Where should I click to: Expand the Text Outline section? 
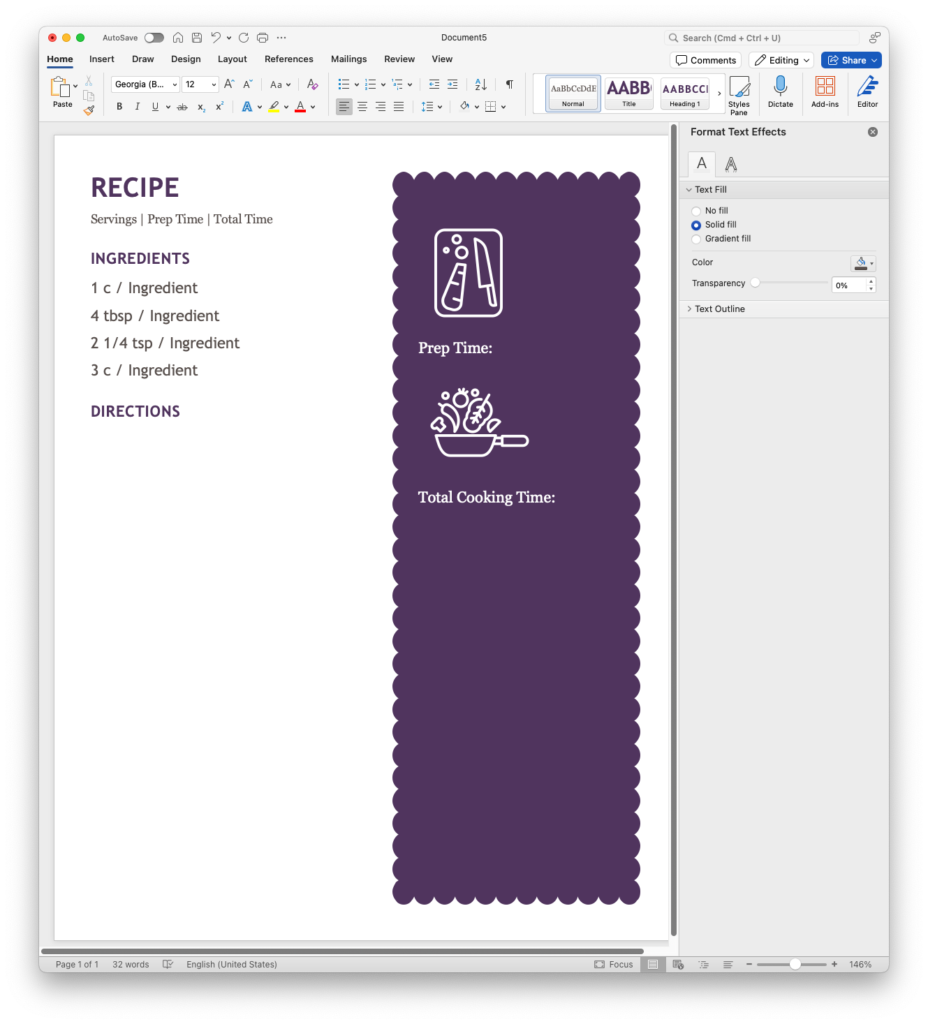coord(718,308)
